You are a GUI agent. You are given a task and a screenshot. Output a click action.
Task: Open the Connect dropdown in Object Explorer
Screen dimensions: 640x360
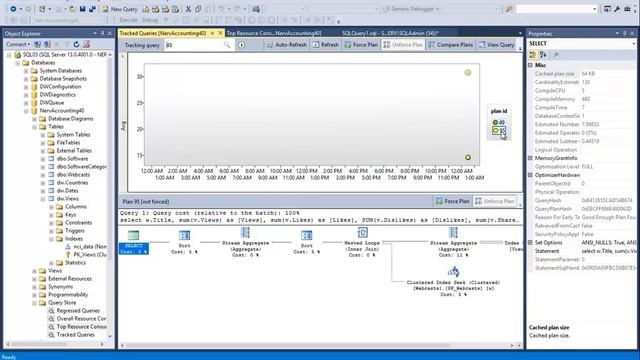pyautogui.click(x=18, y=44)
